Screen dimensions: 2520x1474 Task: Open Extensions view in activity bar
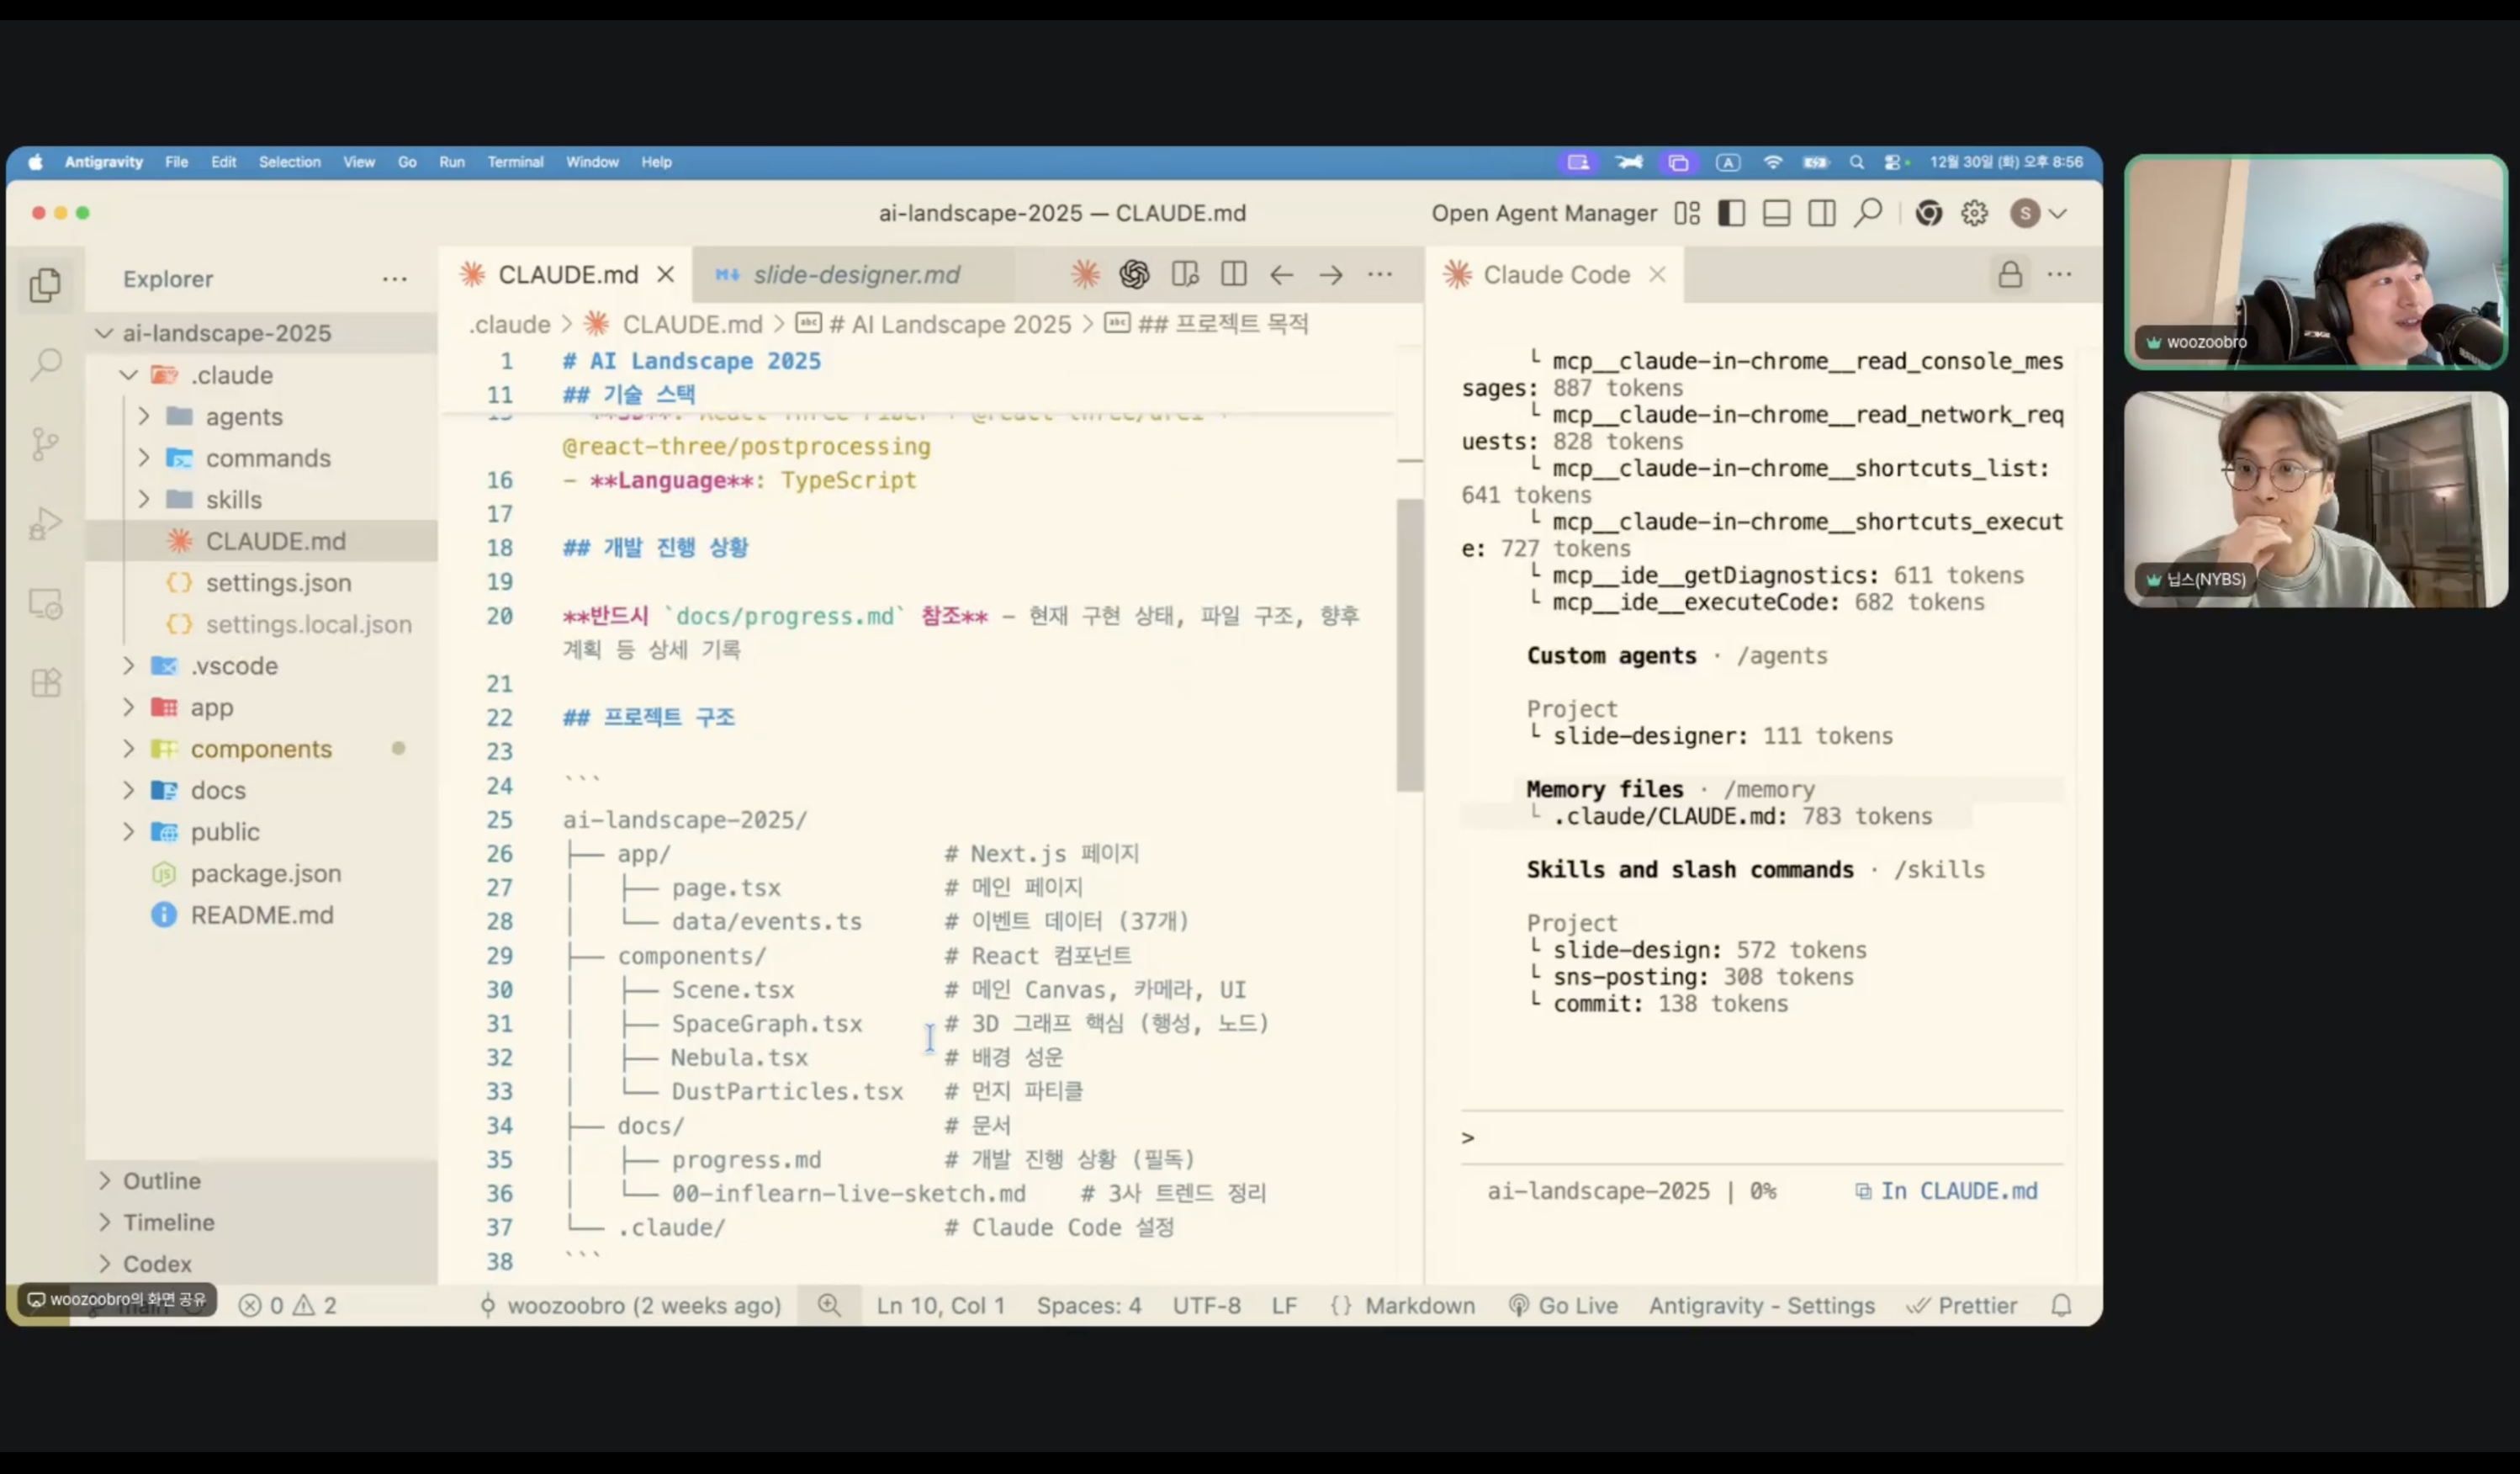tap(46, 683)
